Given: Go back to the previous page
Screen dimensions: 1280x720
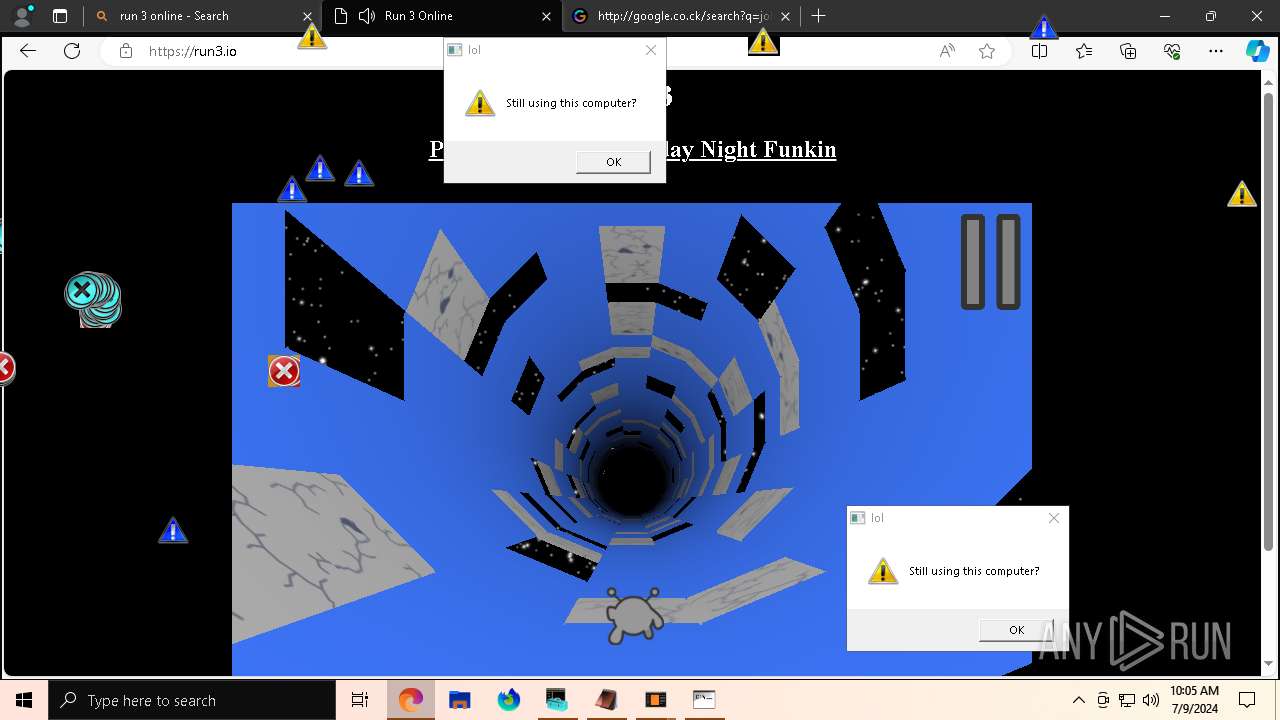Looking at the screenshot, I should pyautogui.click(x=28, y=51).
